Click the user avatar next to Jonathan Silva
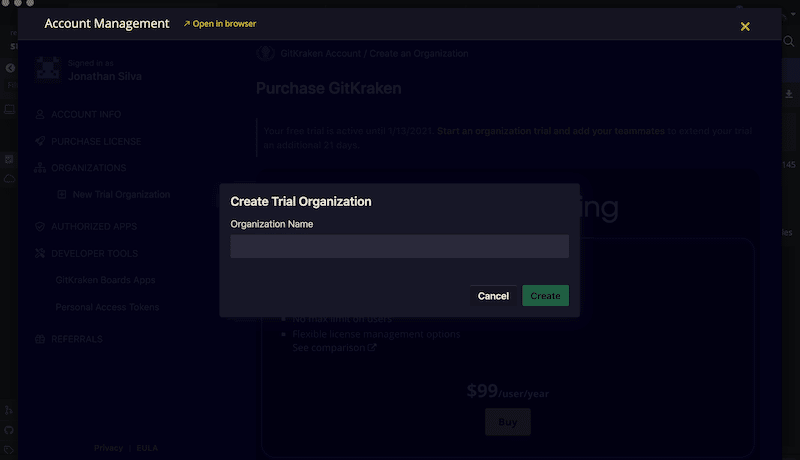 click(47, 68)
